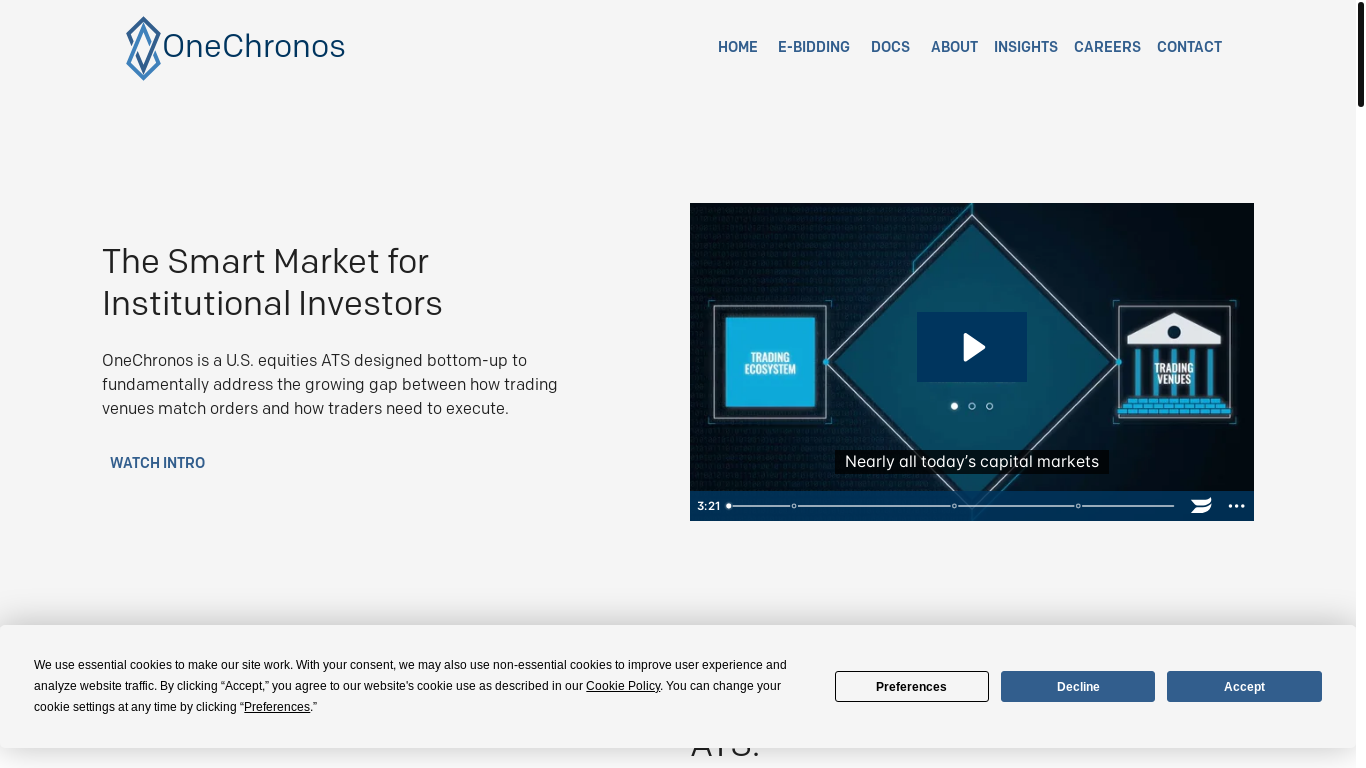Open the E-BIDDING menu item
Viewport: 1366px width, 768px height.
point(814,47)
